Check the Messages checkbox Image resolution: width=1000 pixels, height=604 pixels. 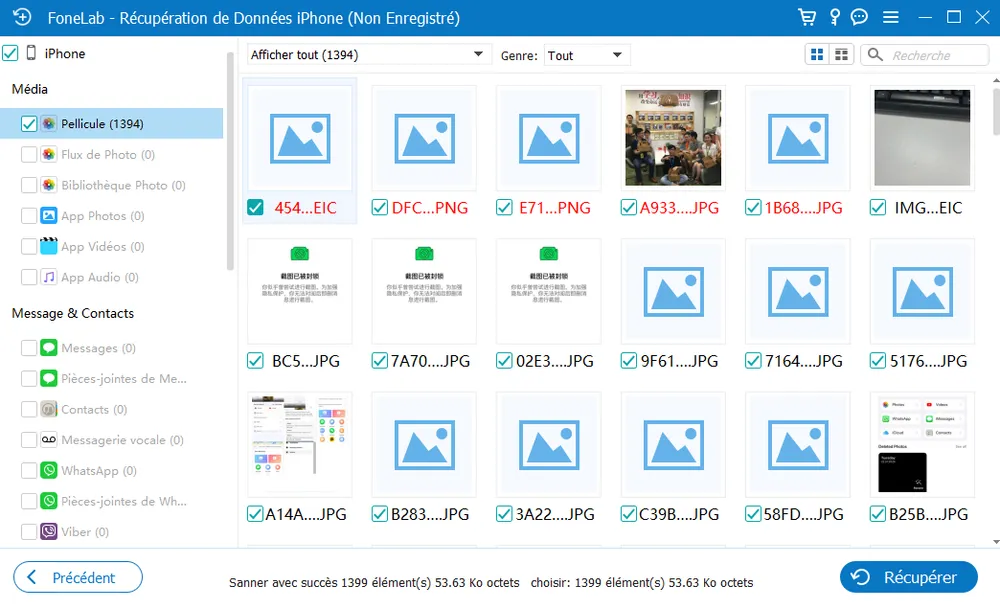29,348
